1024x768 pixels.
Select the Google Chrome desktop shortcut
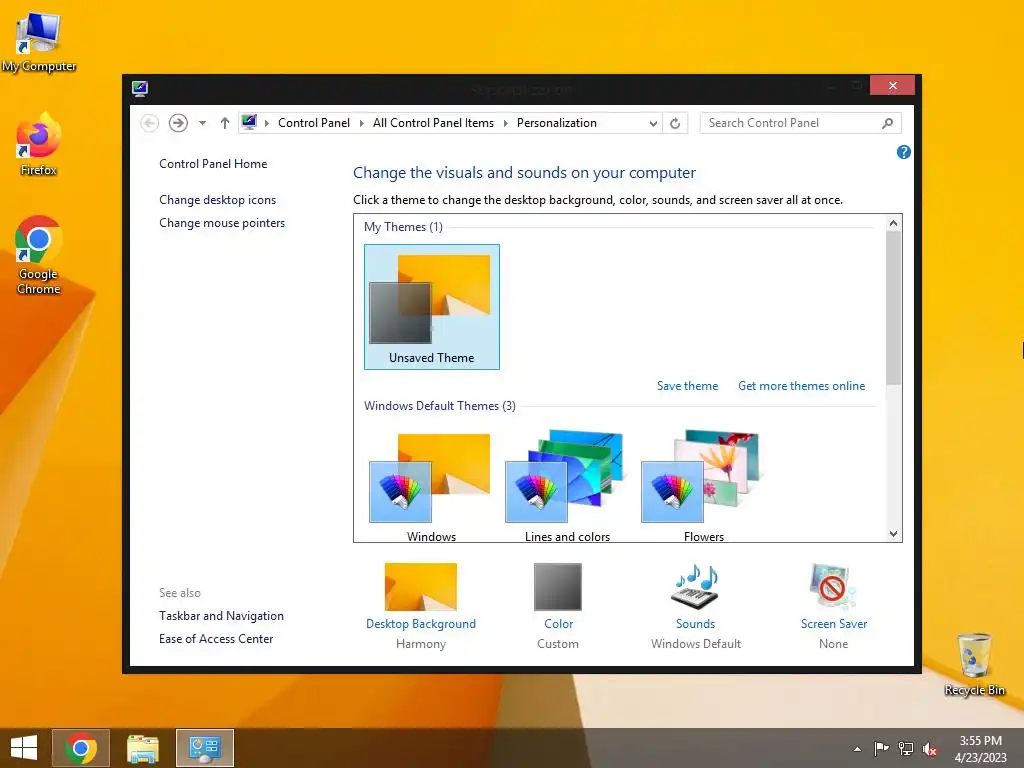point(39,256)
